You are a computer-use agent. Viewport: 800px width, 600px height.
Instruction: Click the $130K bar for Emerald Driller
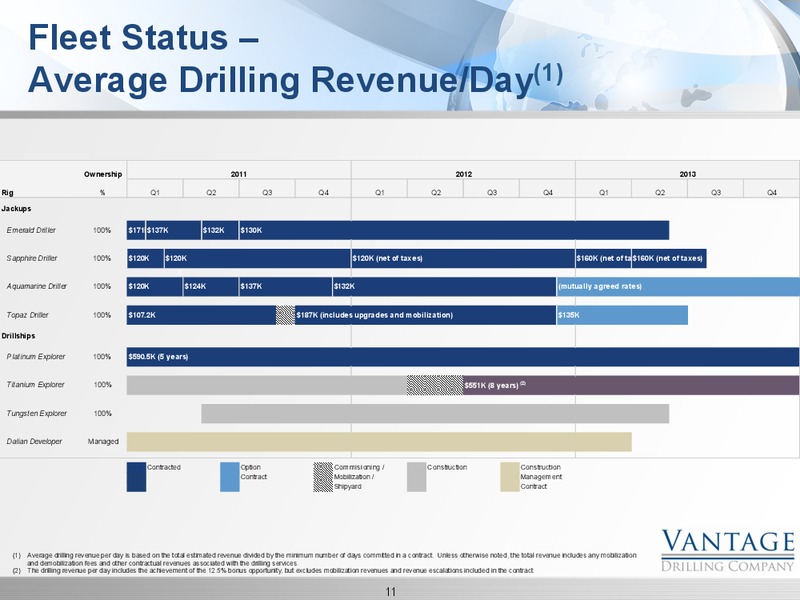[454, 230]
